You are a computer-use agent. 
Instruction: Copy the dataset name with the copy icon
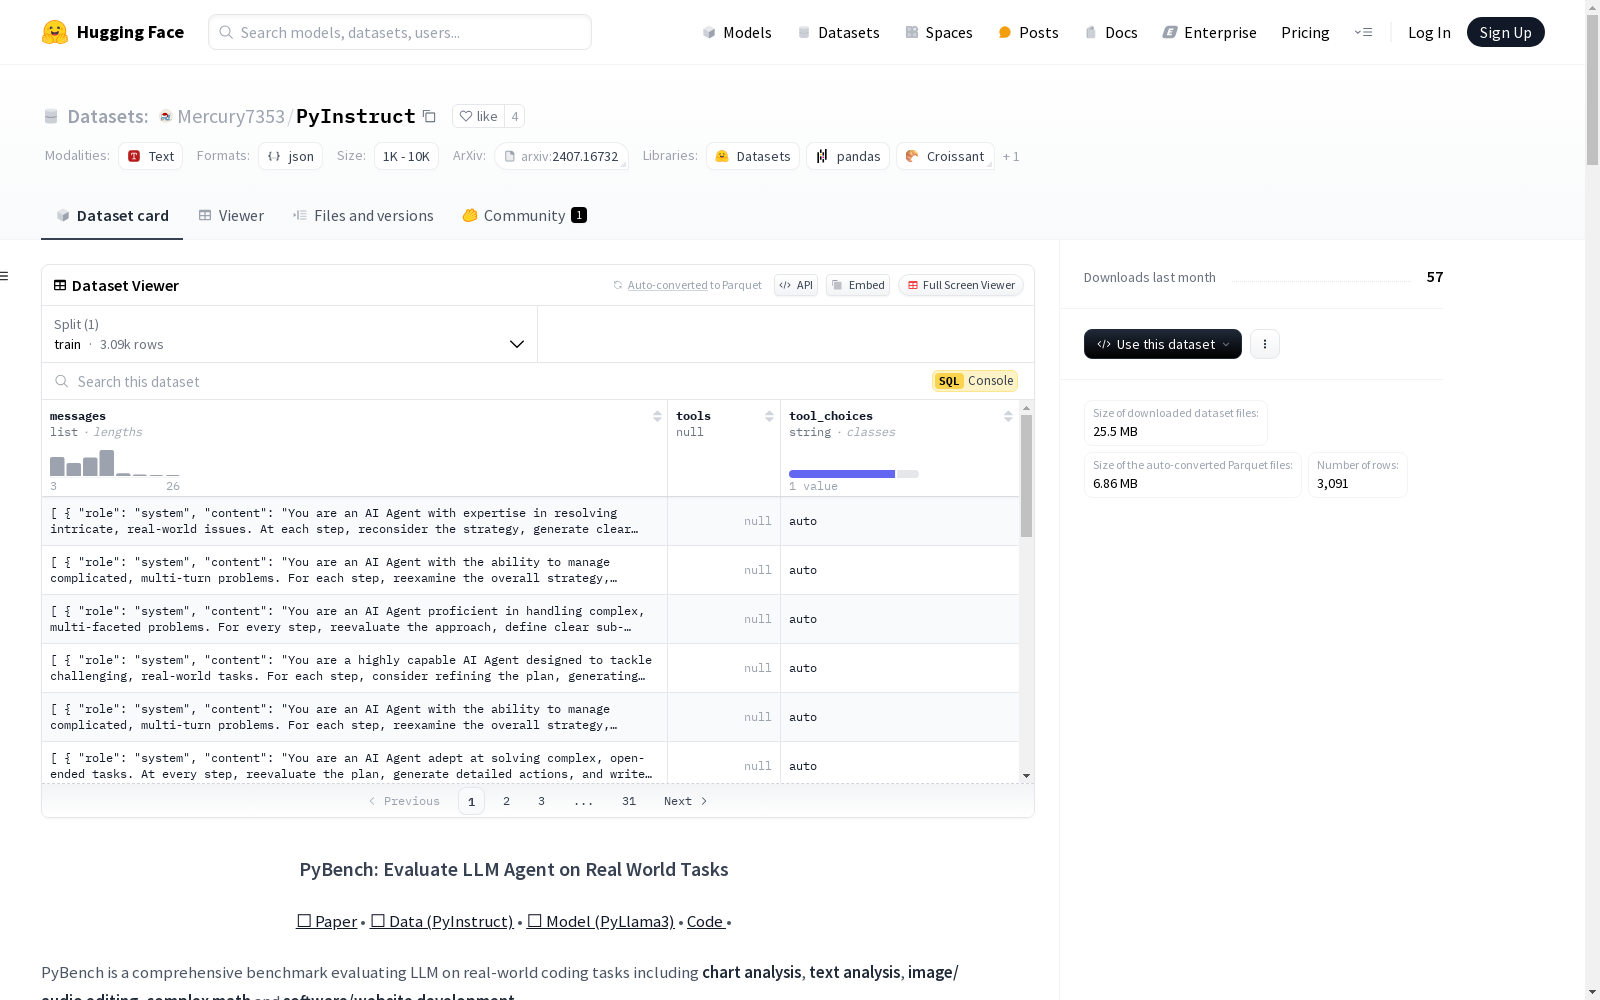pos(429,116)
